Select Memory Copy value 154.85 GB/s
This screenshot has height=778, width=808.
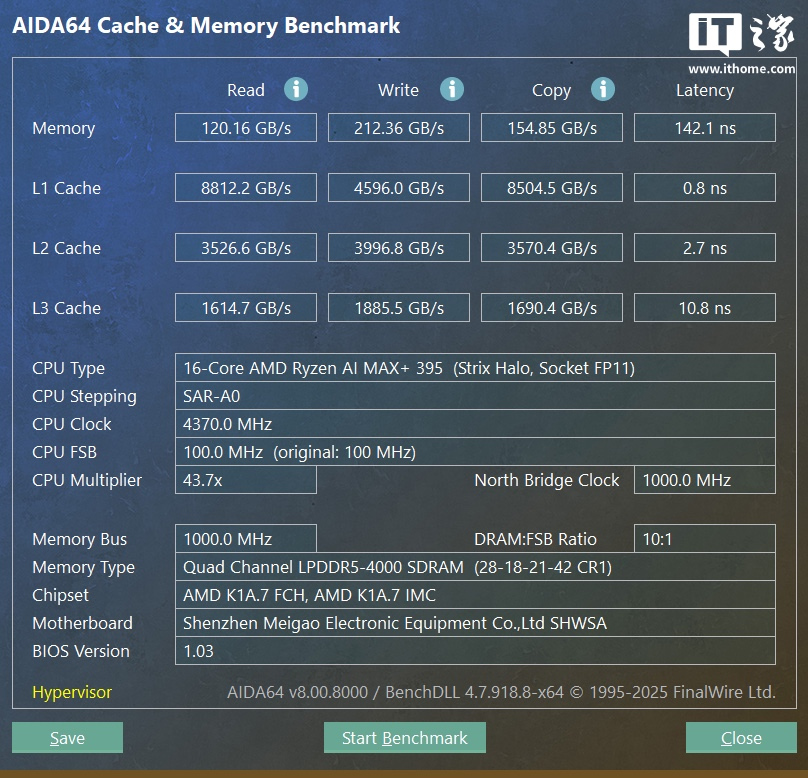tap(552, 128)
